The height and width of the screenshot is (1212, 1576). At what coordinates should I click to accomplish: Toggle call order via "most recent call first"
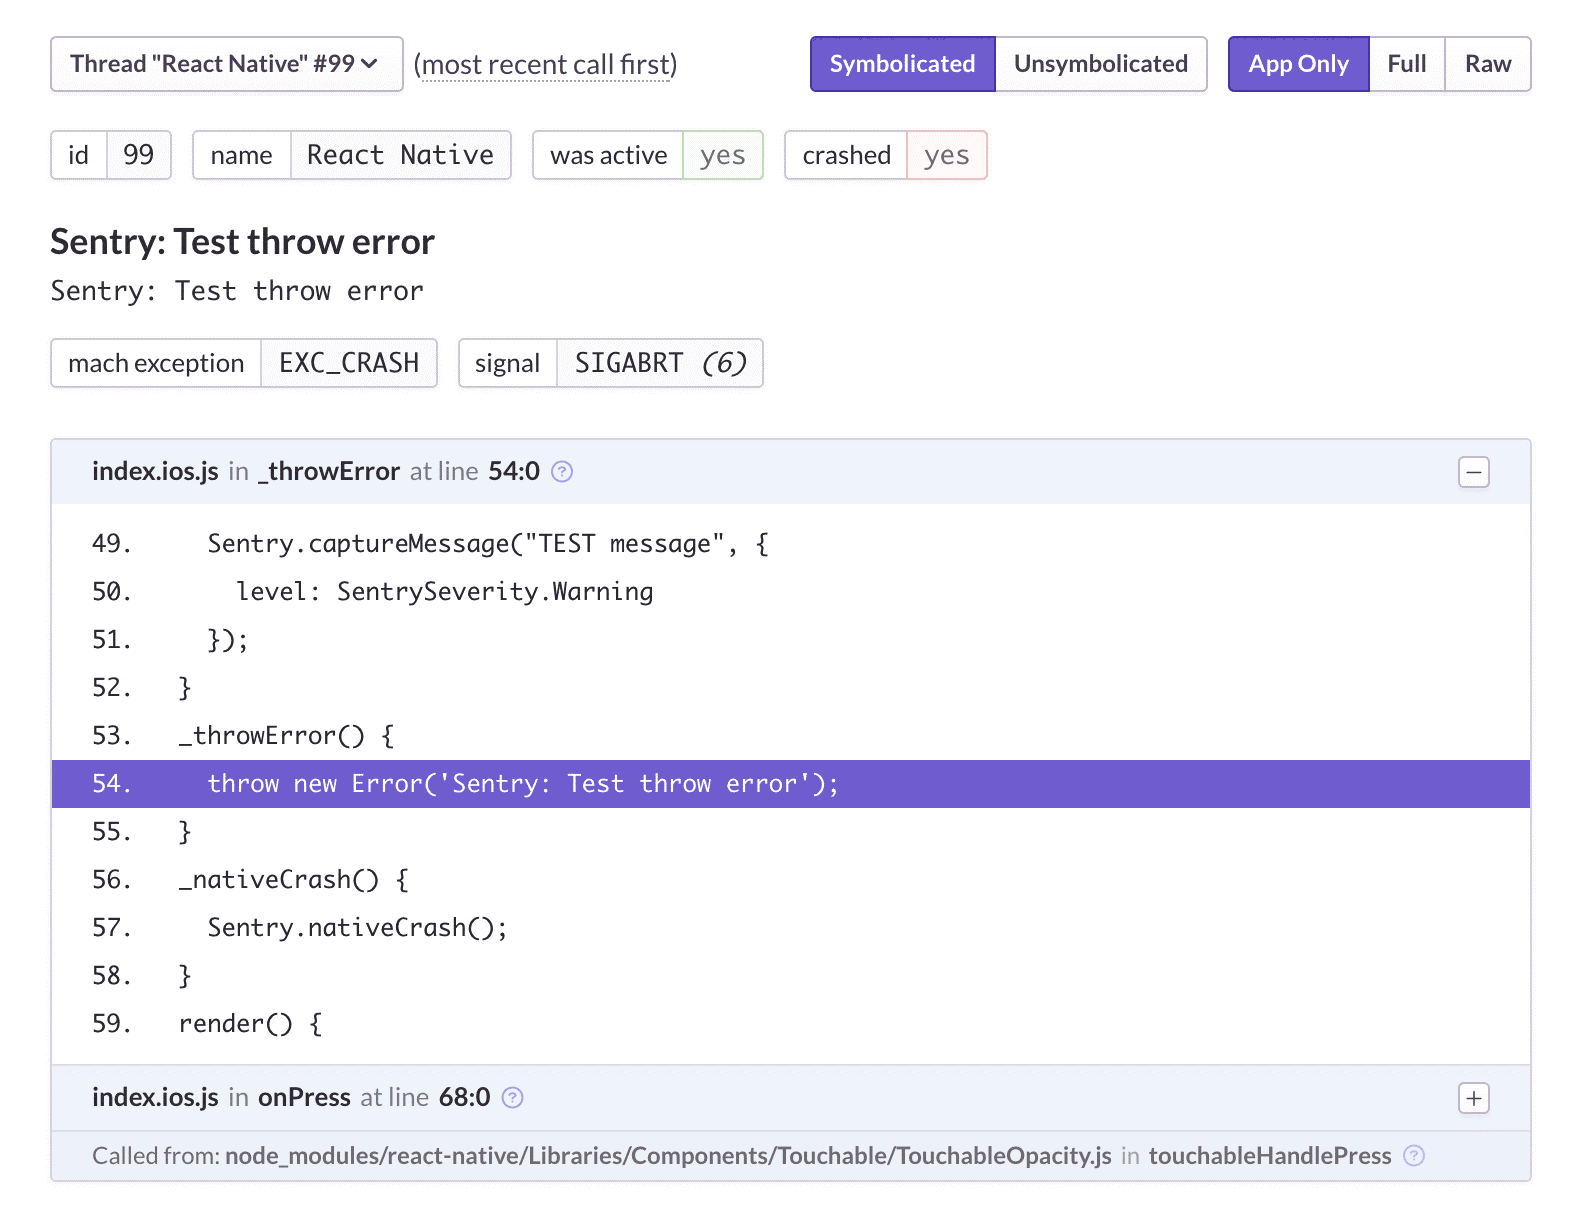[545, 65]
